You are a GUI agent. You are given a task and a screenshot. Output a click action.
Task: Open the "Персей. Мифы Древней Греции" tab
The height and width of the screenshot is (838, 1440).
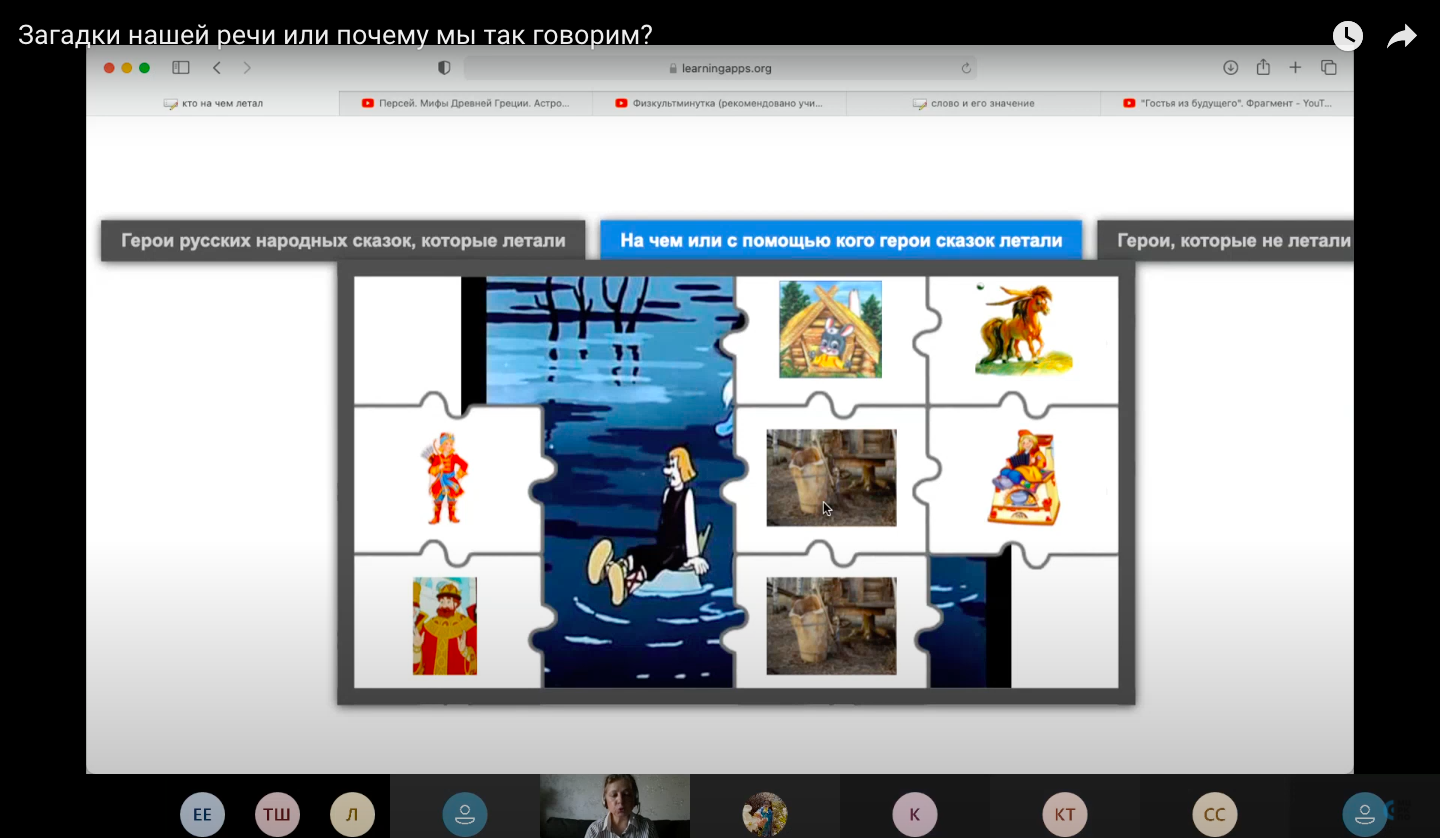[466, 103]
